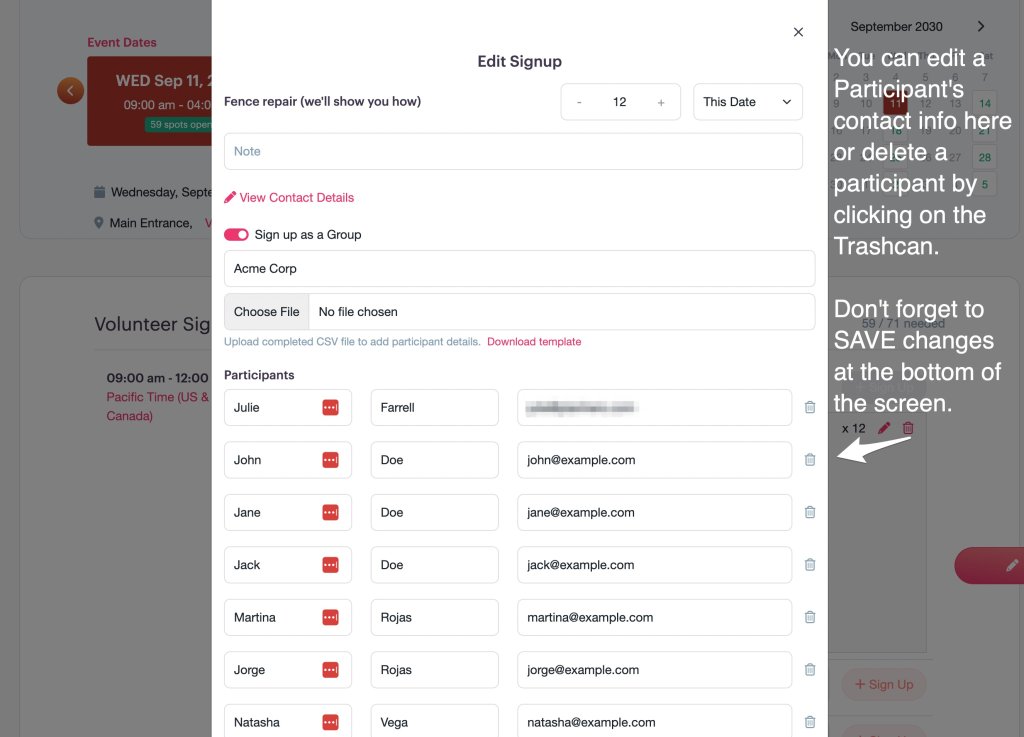Viewport: 1024px width, 737px height.
Task: Go to previous event date arrow
Action: point(70,91)
